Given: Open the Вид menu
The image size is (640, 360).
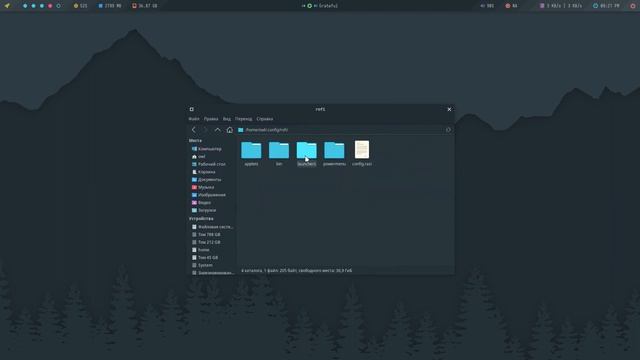Looking at the screenshot, I should (227, 119).
